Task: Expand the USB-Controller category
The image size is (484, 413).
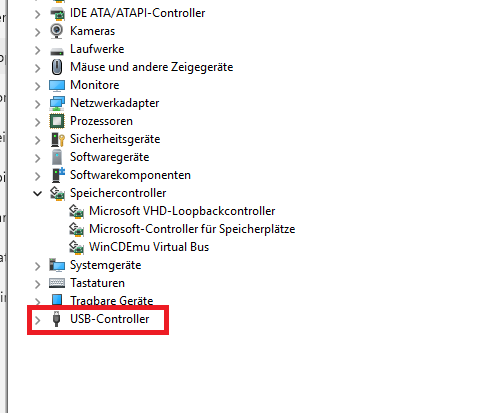Action: tap(38, 320)
